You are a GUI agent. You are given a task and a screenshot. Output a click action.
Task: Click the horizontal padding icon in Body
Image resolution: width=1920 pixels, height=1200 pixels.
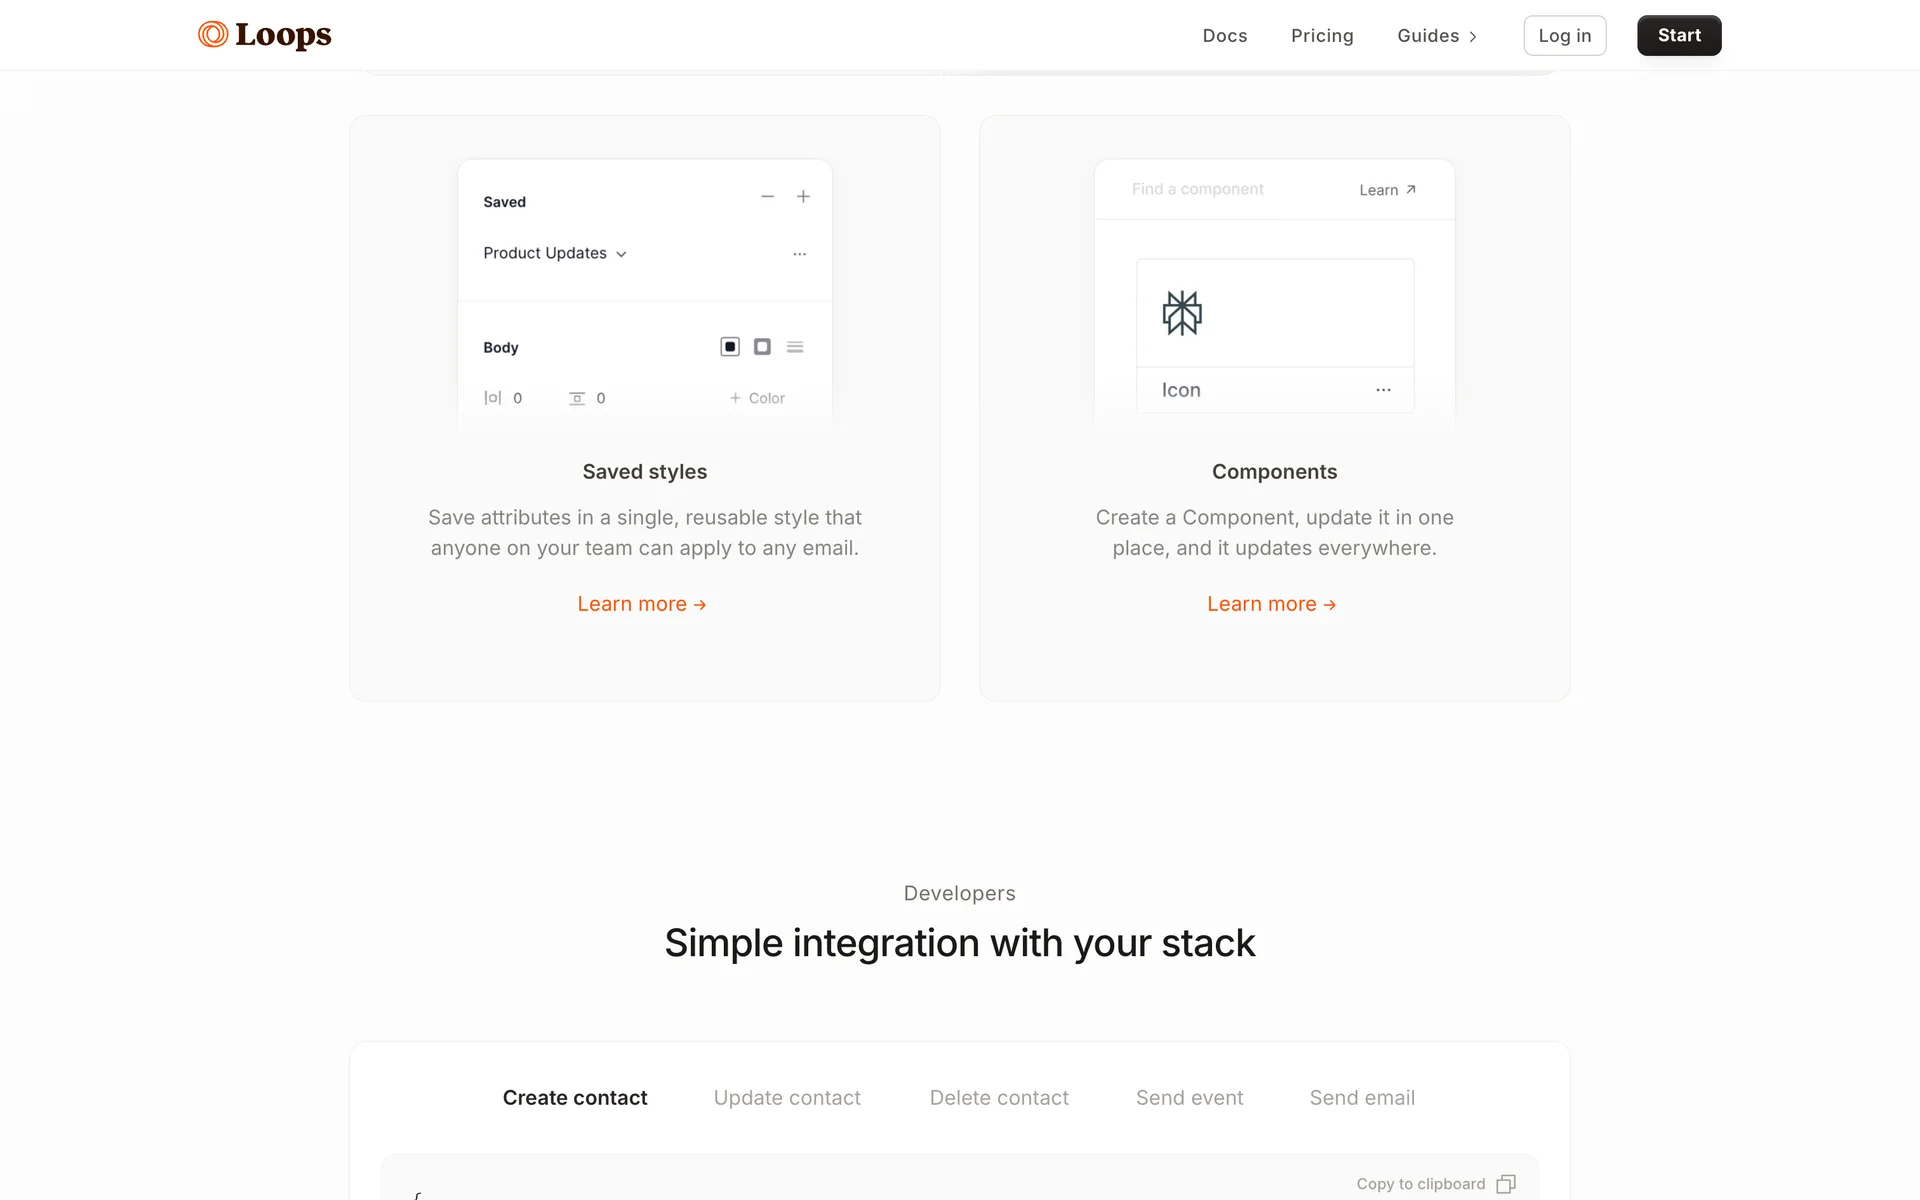(x=492, y=398)
